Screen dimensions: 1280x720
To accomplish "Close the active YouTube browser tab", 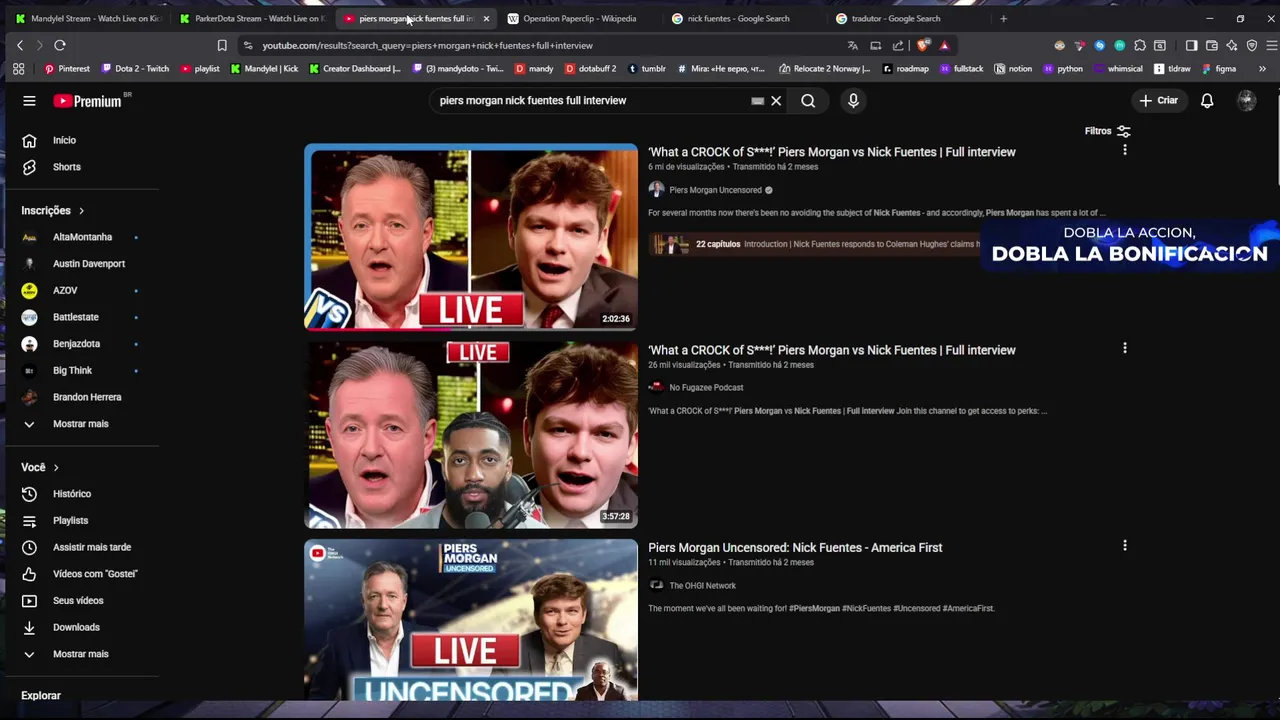I will pyautogui.click(x=486, y=18).
